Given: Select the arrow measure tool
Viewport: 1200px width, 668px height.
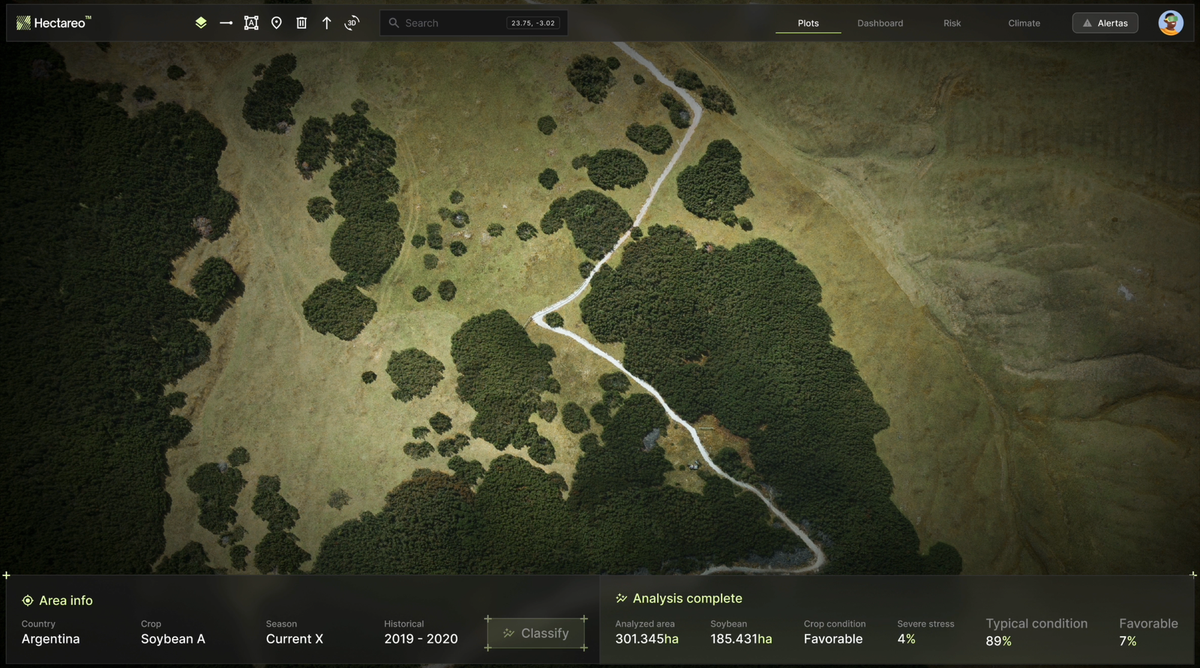Looking at the screenshot, I should (226, 22).
